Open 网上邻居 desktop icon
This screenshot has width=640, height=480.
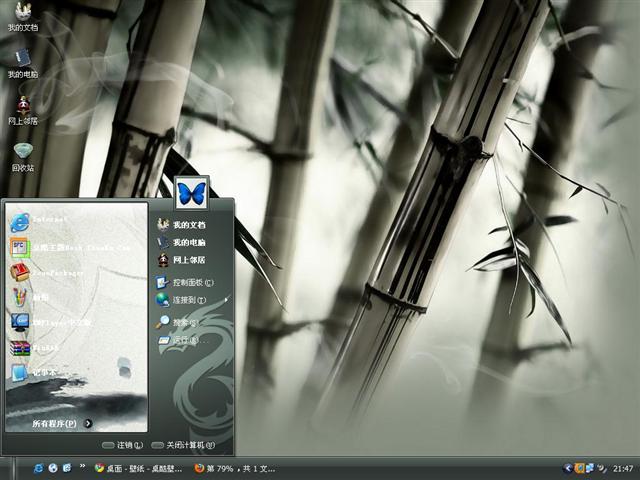23,110
